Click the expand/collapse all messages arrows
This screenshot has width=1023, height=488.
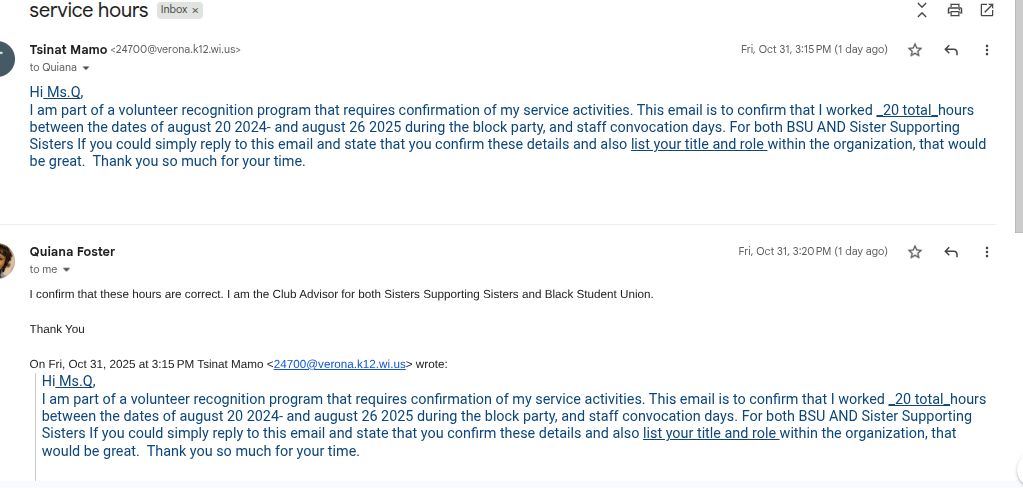(922, 11)
